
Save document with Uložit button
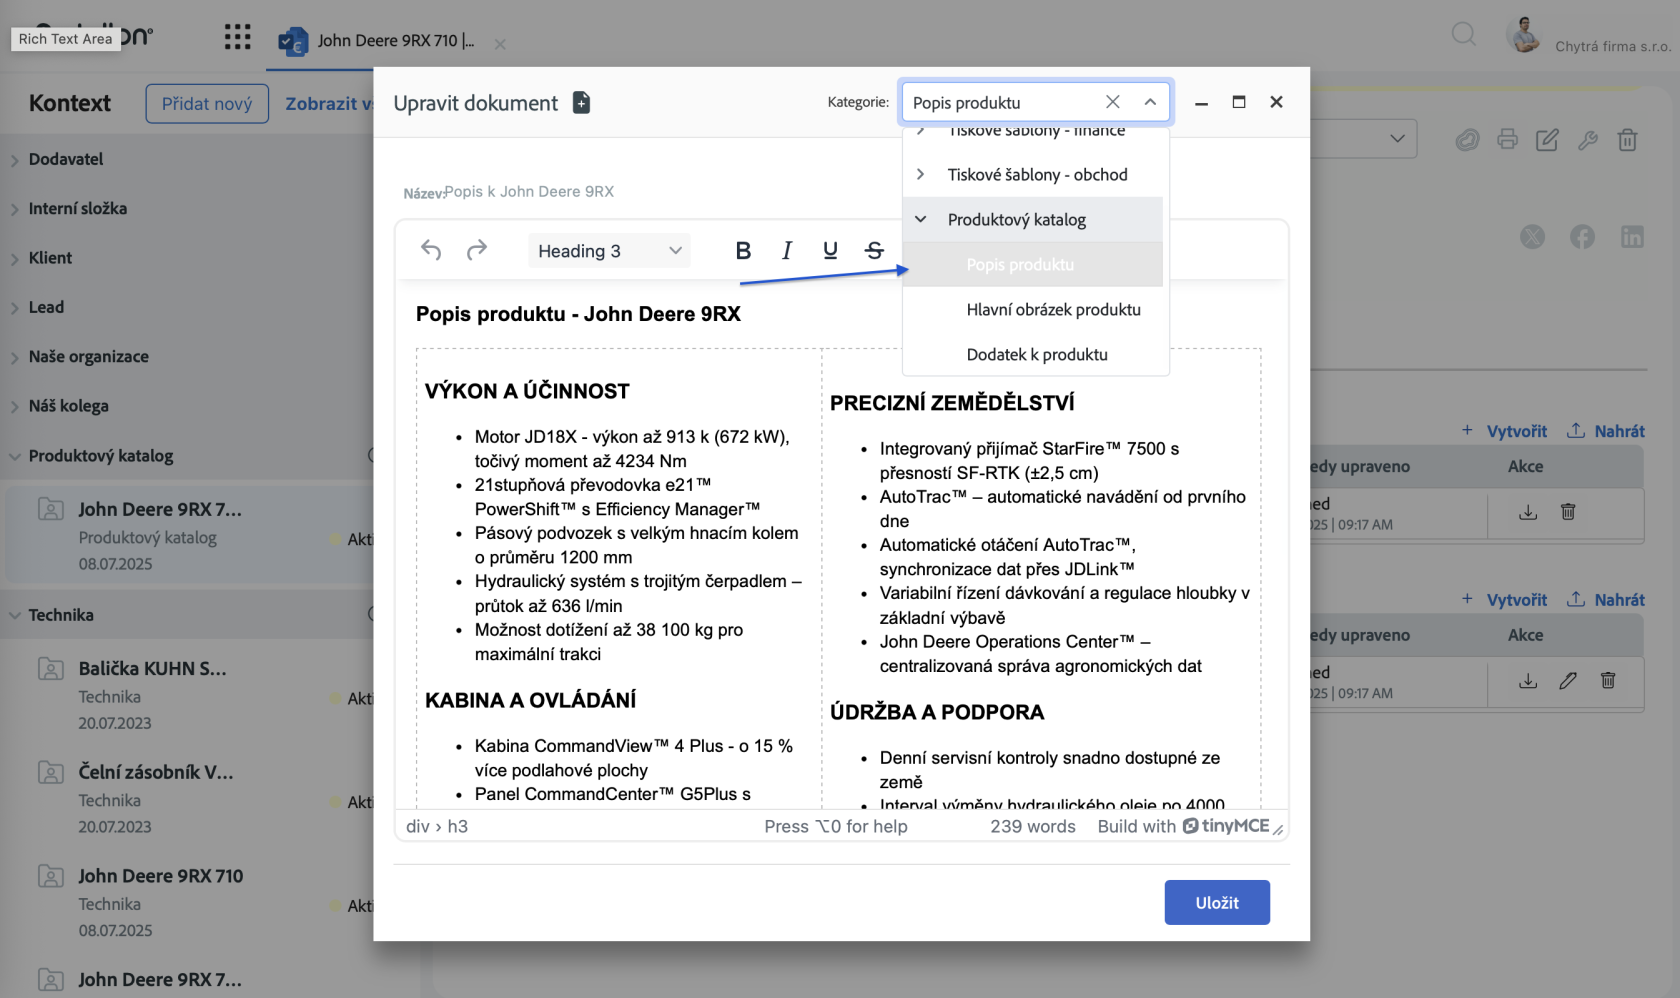point(1217,902)
